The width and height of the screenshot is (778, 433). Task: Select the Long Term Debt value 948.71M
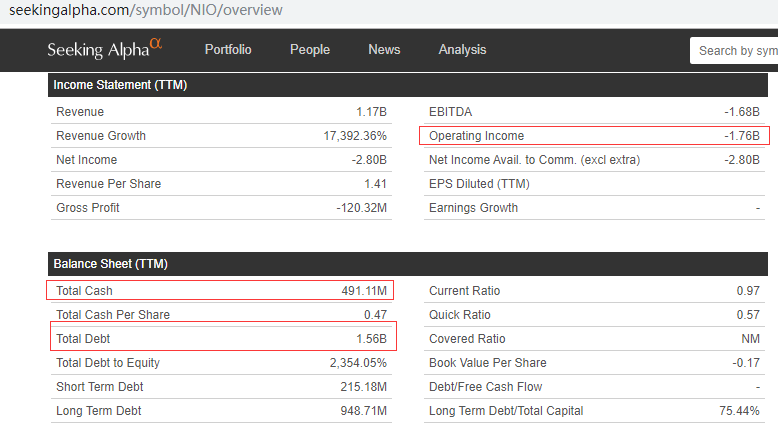(x=363, y=411)
